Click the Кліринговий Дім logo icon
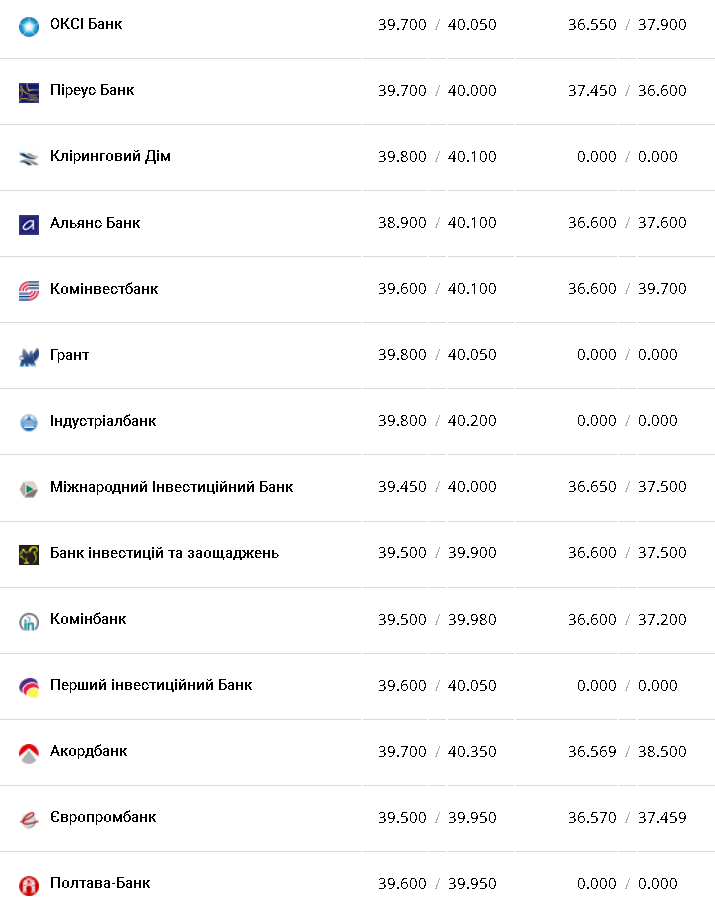This screenshot has height=901, width=715. [28, 158]
